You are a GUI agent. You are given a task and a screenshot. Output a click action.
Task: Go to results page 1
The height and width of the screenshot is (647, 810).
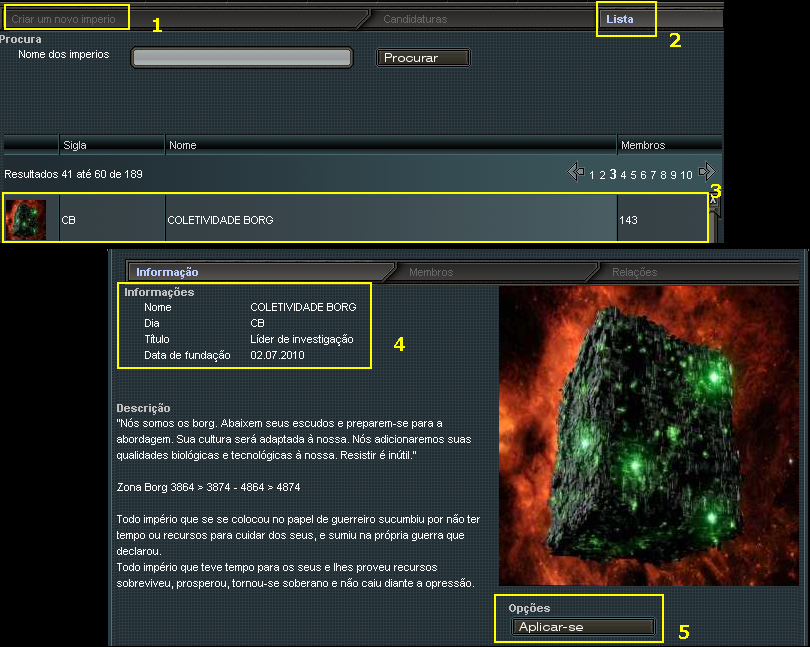tap(592, 175)
